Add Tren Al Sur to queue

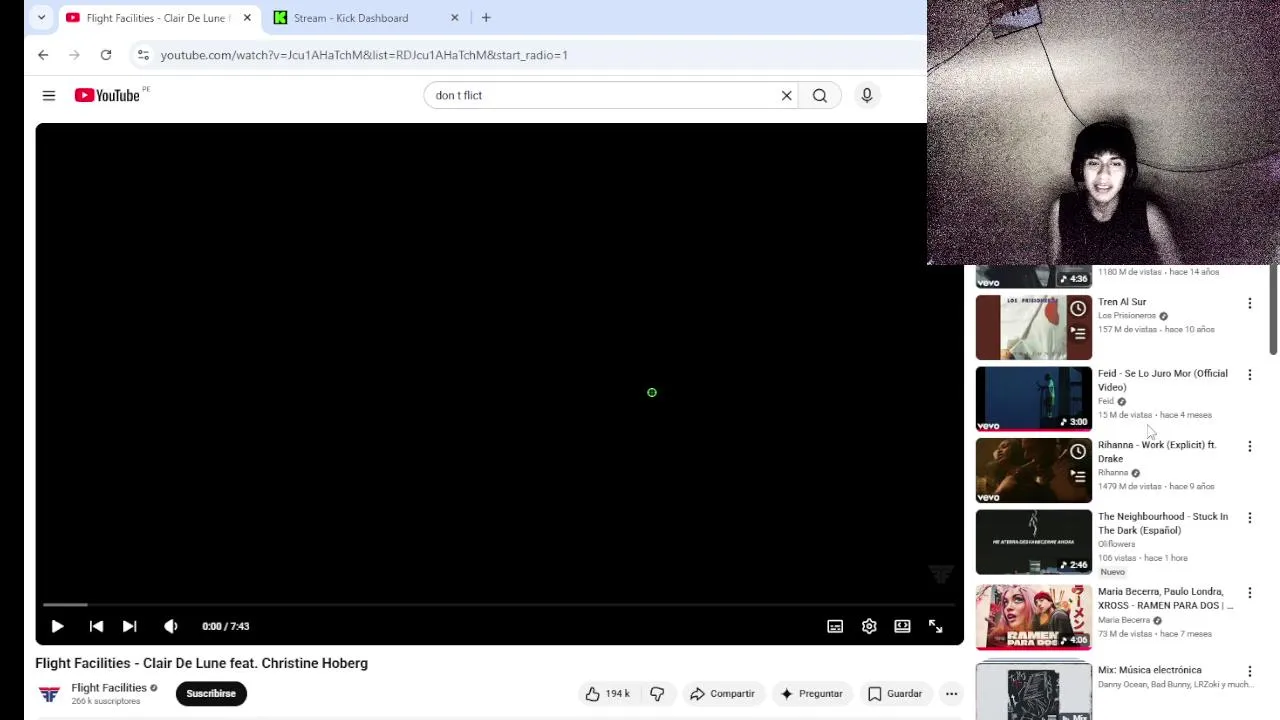pyautogui.click(x=1078, y=333)
